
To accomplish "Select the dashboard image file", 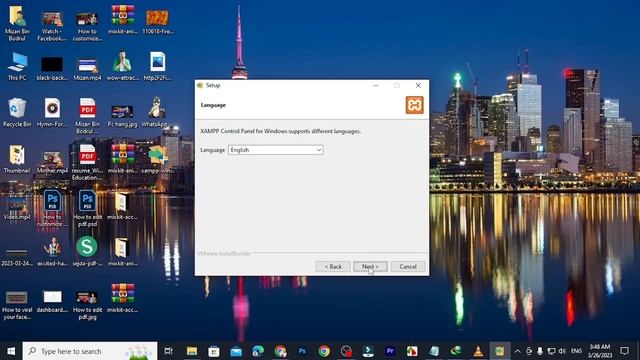I will point(52,301).
